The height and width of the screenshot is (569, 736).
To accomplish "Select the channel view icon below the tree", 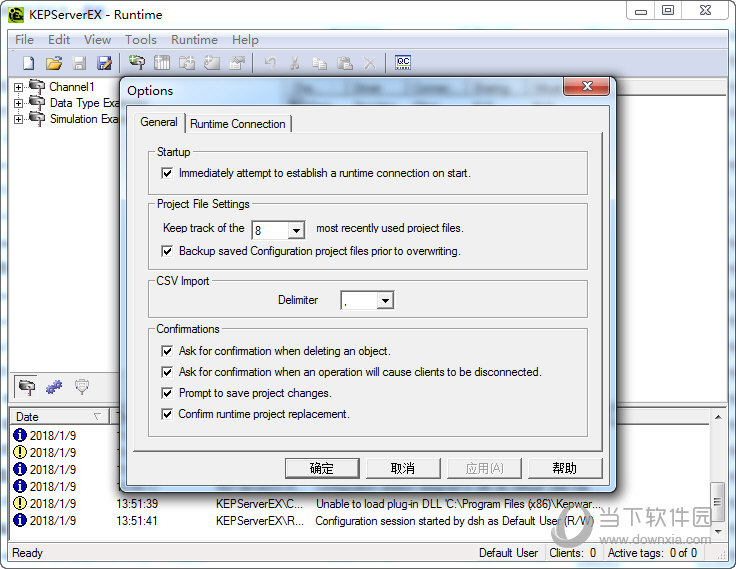I will pos(27,387).
